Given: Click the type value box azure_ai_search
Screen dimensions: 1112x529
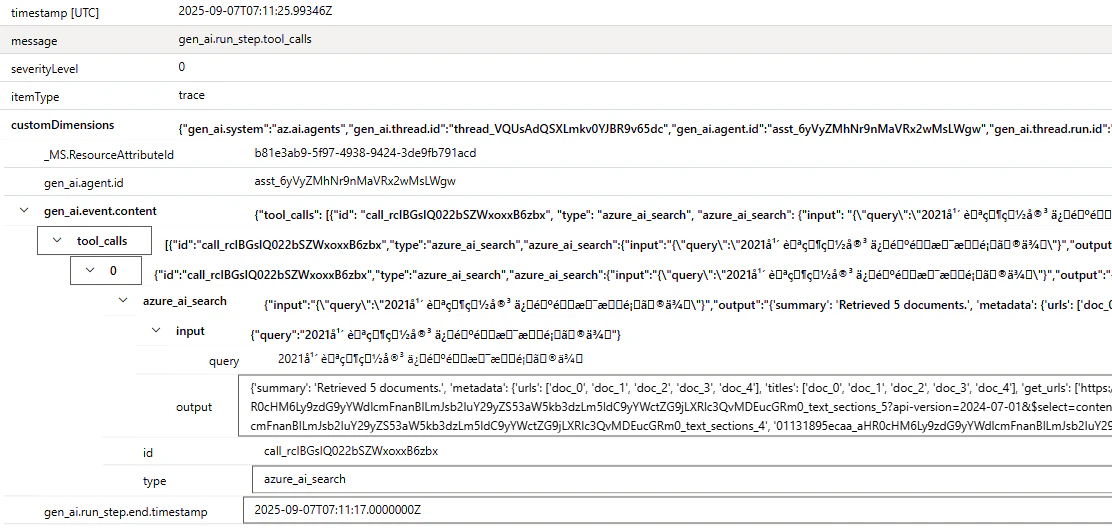Looking at the screenshot, I should 682,479.
